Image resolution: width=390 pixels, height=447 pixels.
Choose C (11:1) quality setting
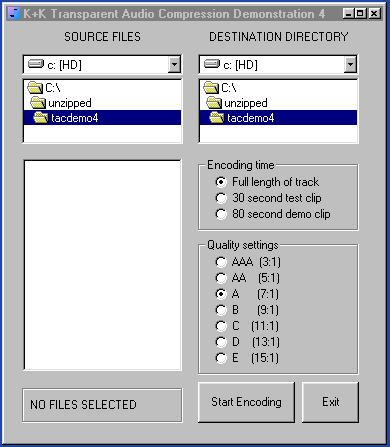[x=247, y=326]
